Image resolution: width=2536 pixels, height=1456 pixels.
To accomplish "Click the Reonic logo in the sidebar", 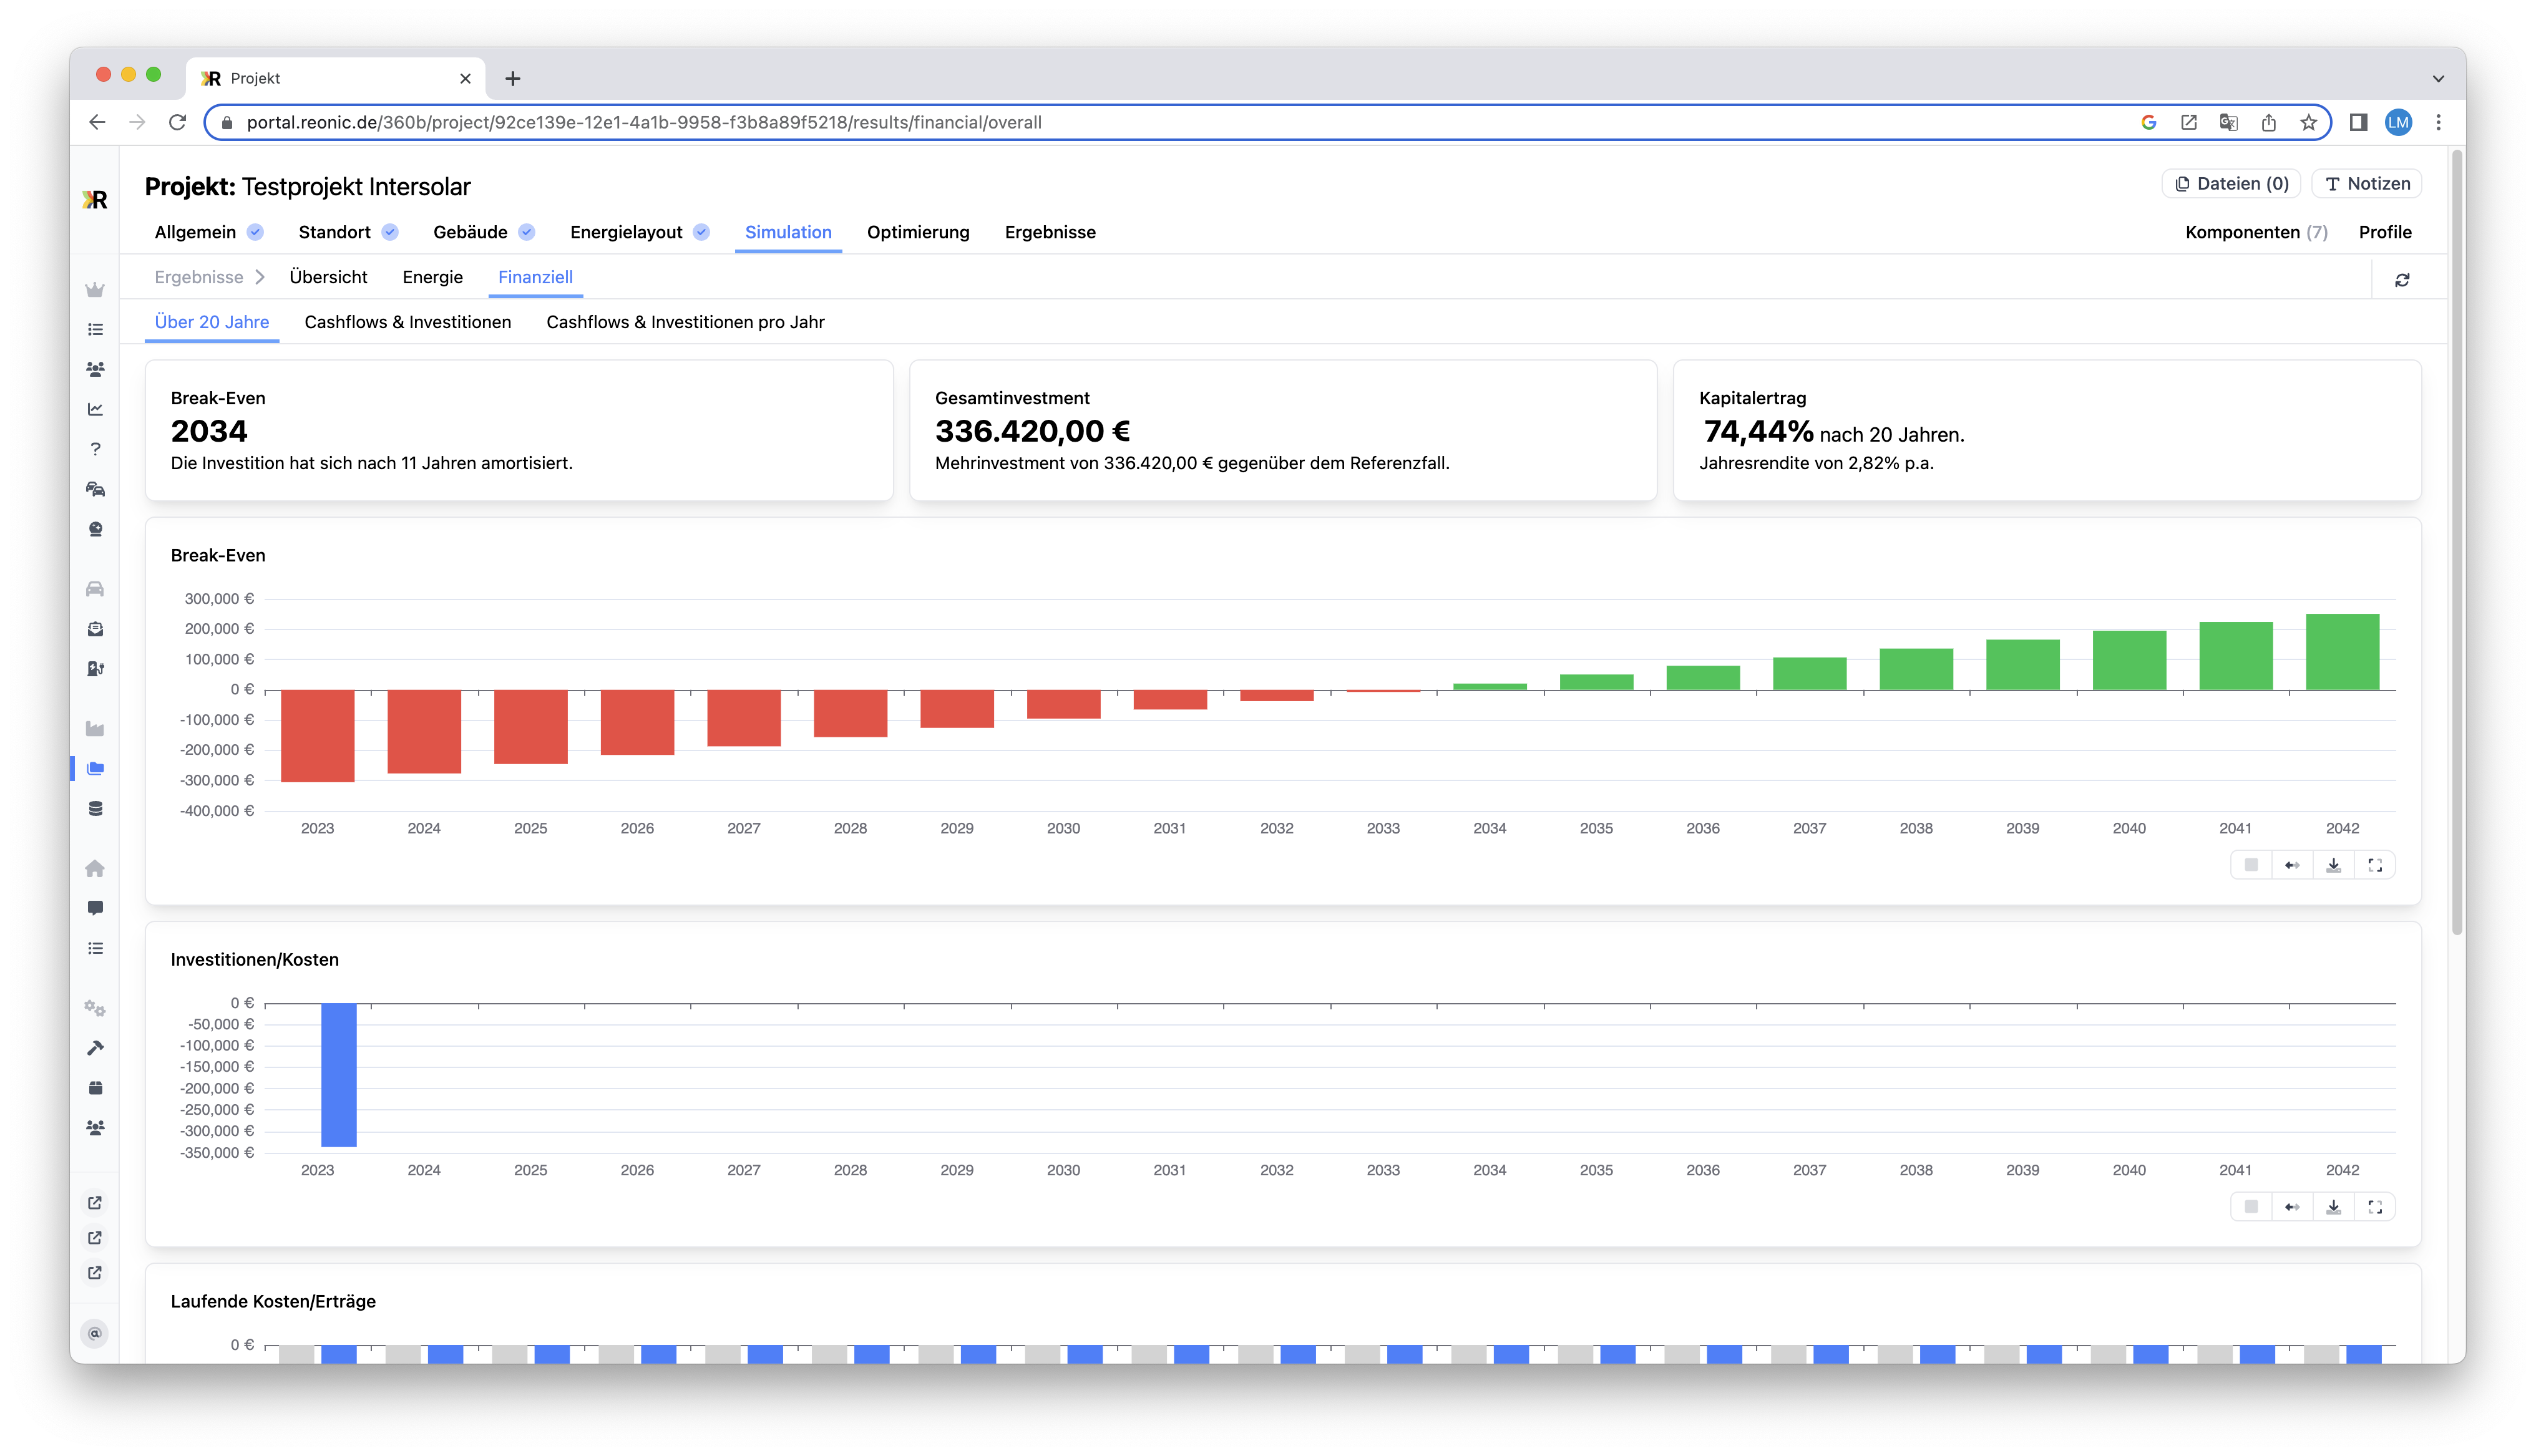I will pos(95,200).
